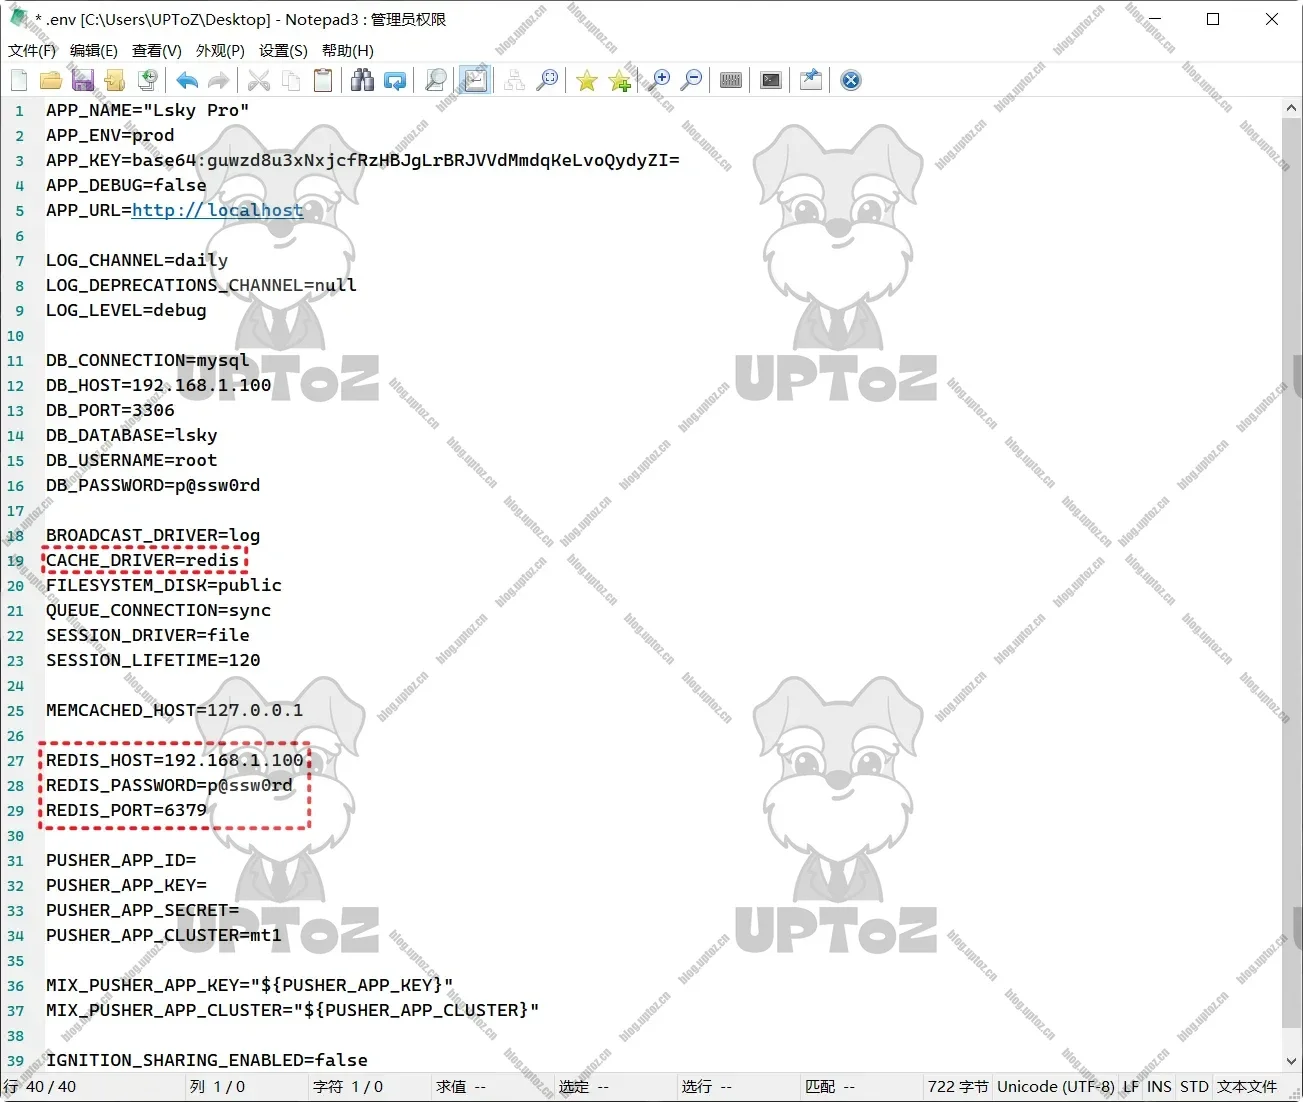This screenshot has width=1303, height=1102.
Task: Click the Copy pages icon
Action: (291, 81)
